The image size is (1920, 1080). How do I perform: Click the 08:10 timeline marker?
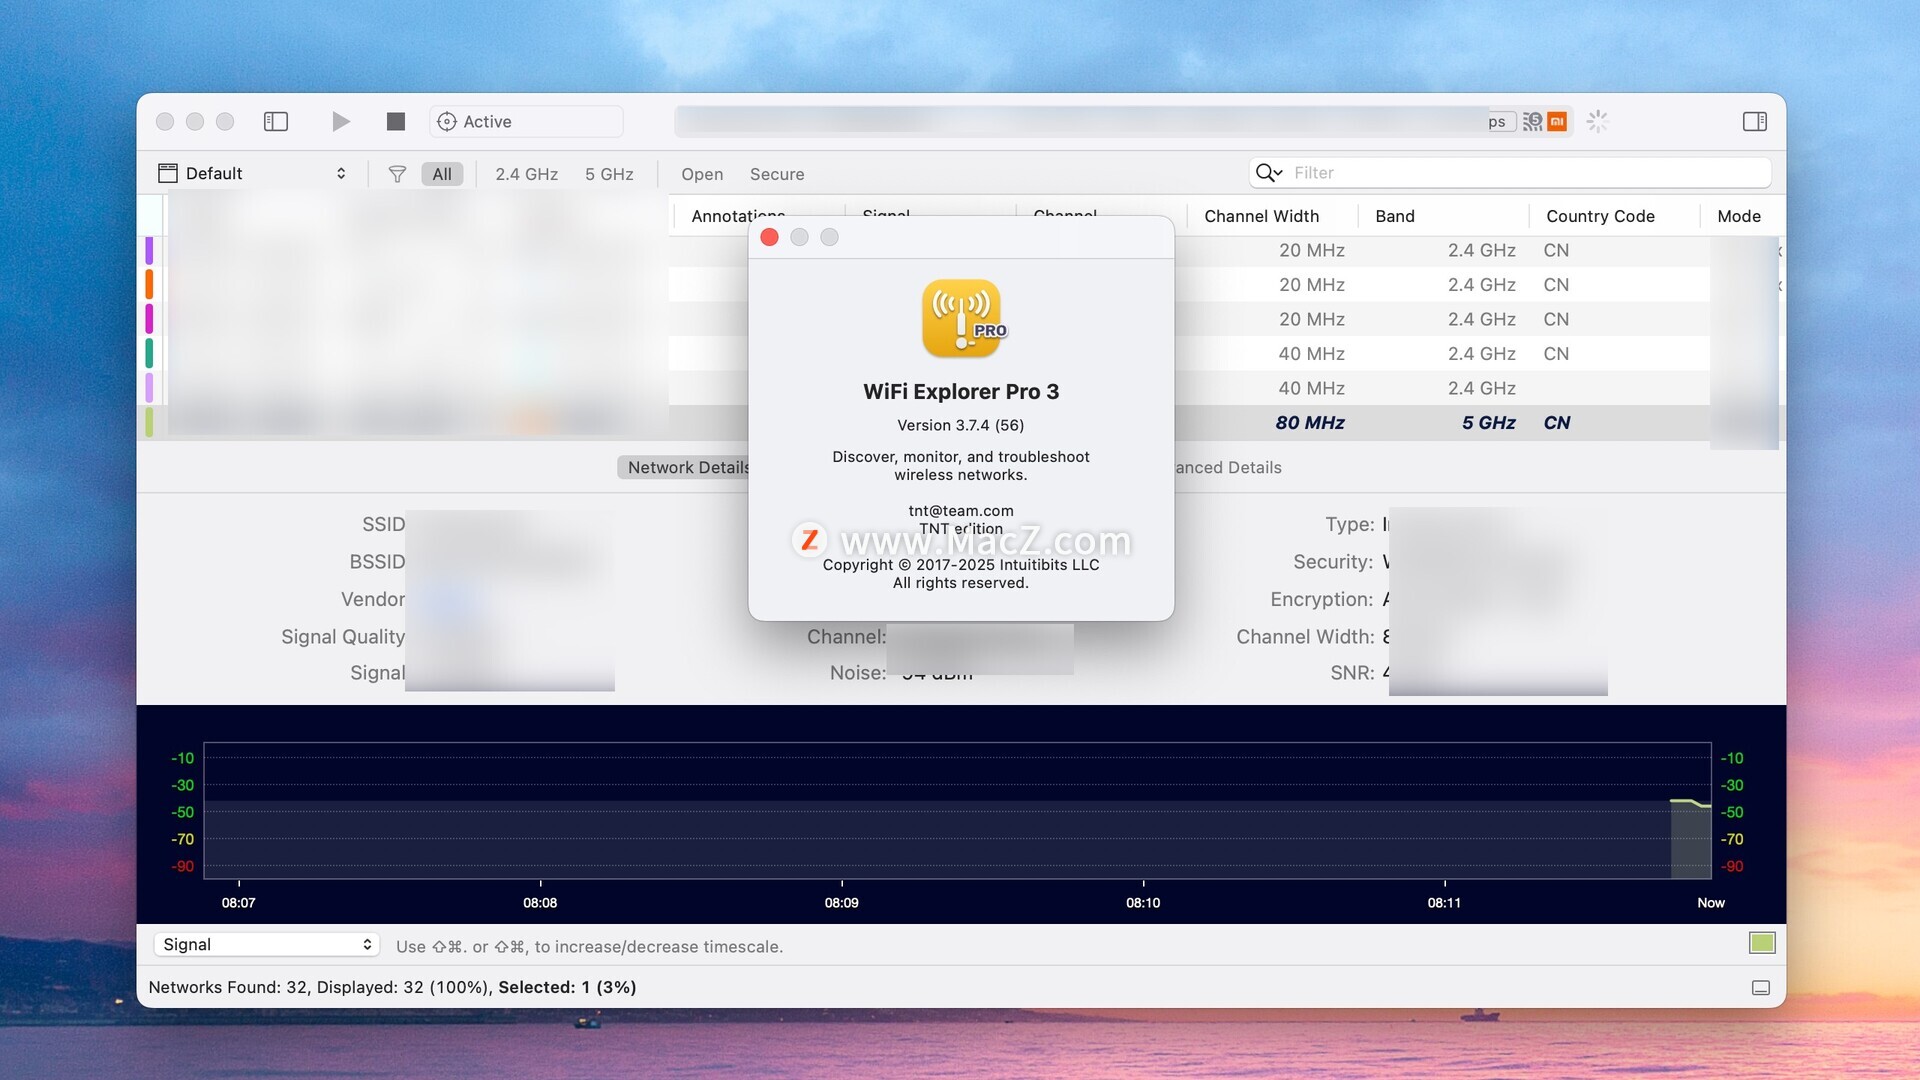(1143, 902)
